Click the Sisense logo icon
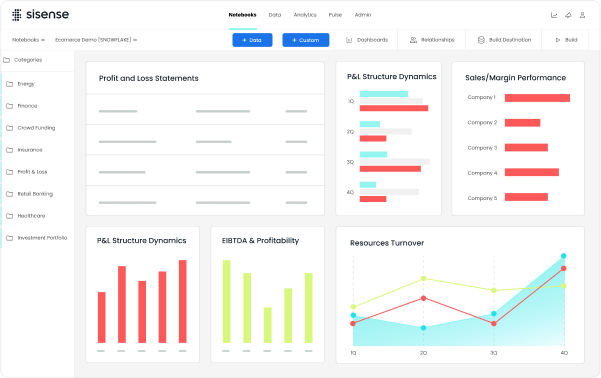 [16, 15]
